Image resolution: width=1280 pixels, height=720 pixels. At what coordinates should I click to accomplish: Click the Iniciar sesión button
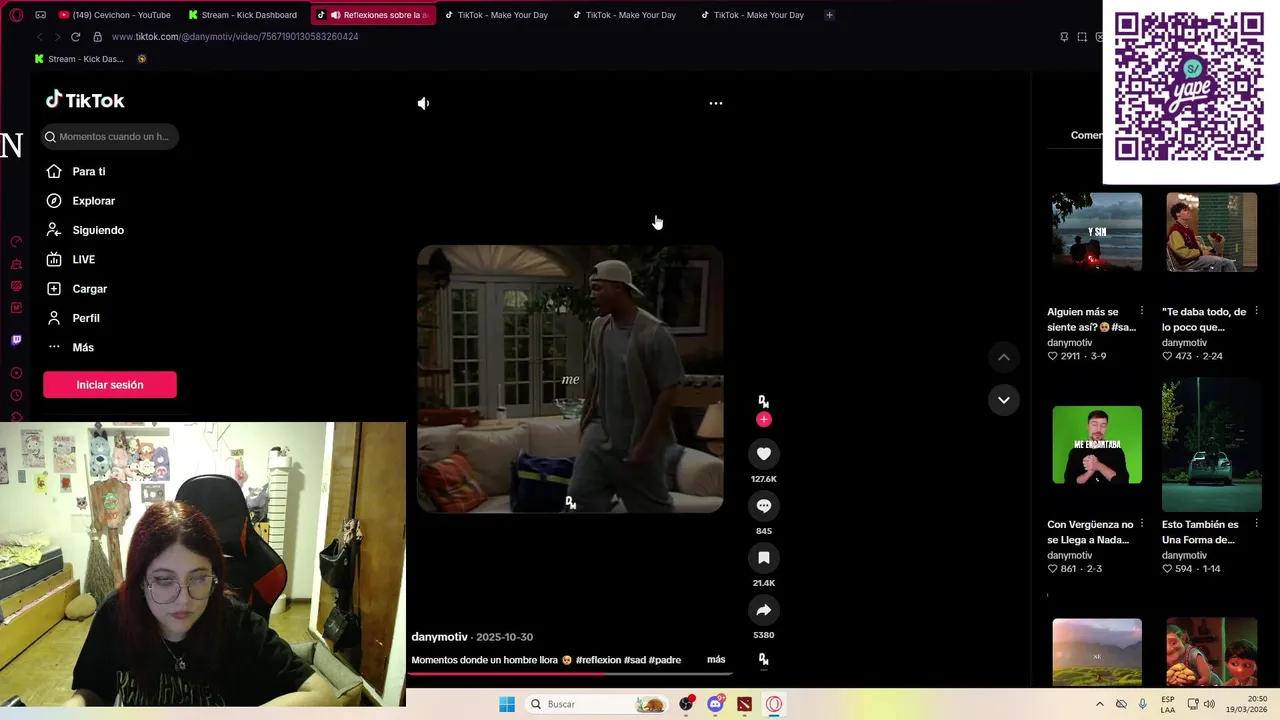(110, 385)
